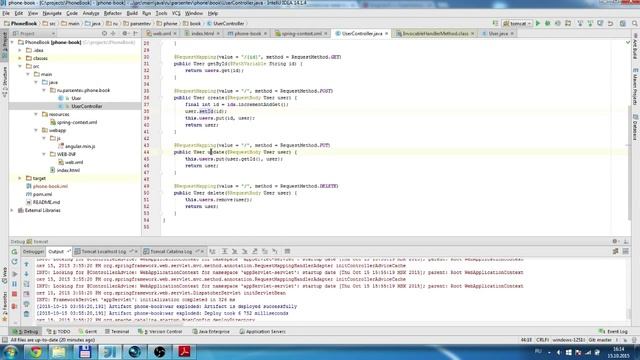Click the undo arrow icon in the main toolbar

[x=611, y=24]
